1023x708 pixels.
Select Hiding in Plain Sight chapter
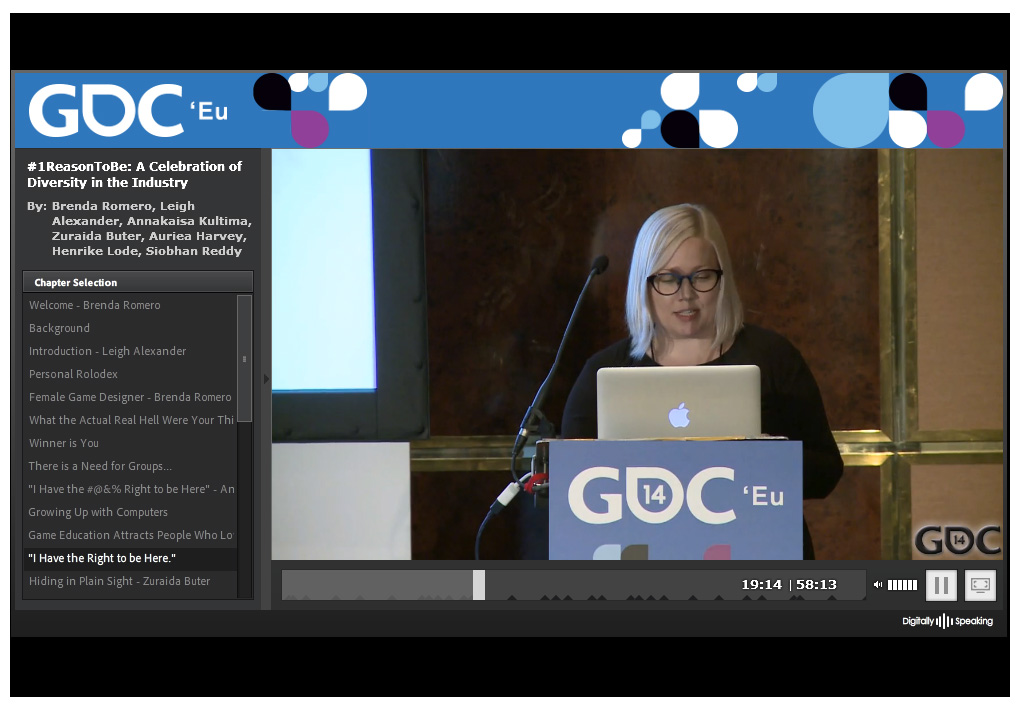[120, 581]
